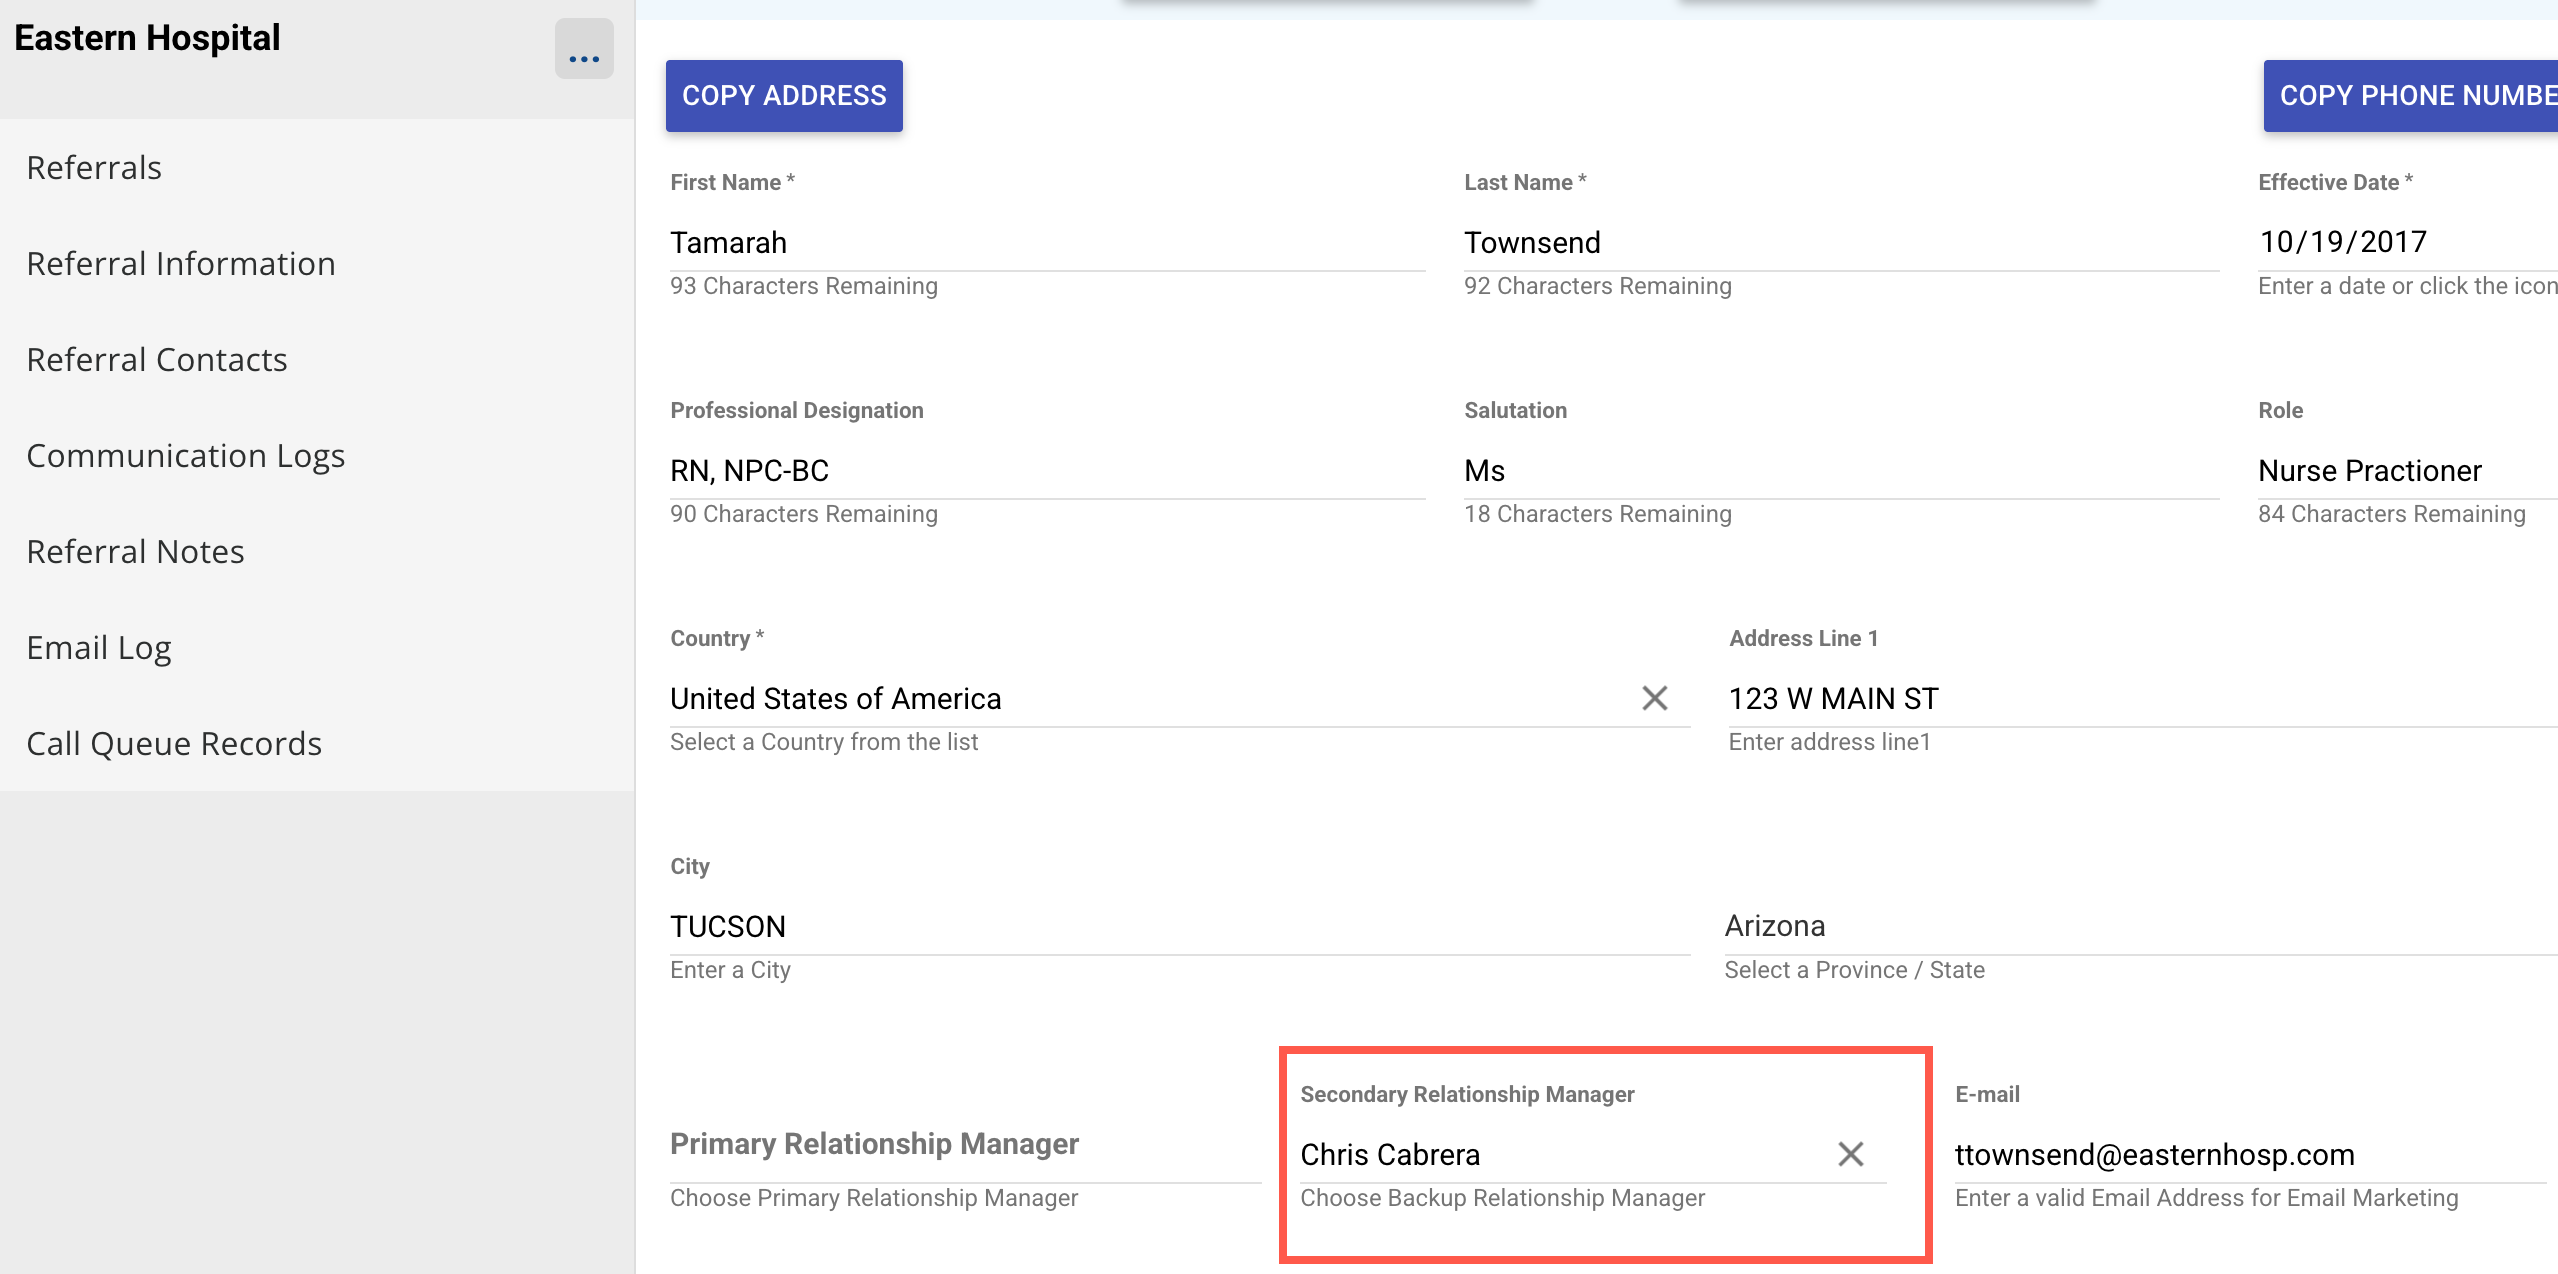Click the First Name field containing Tamarah

(1046, 243)
